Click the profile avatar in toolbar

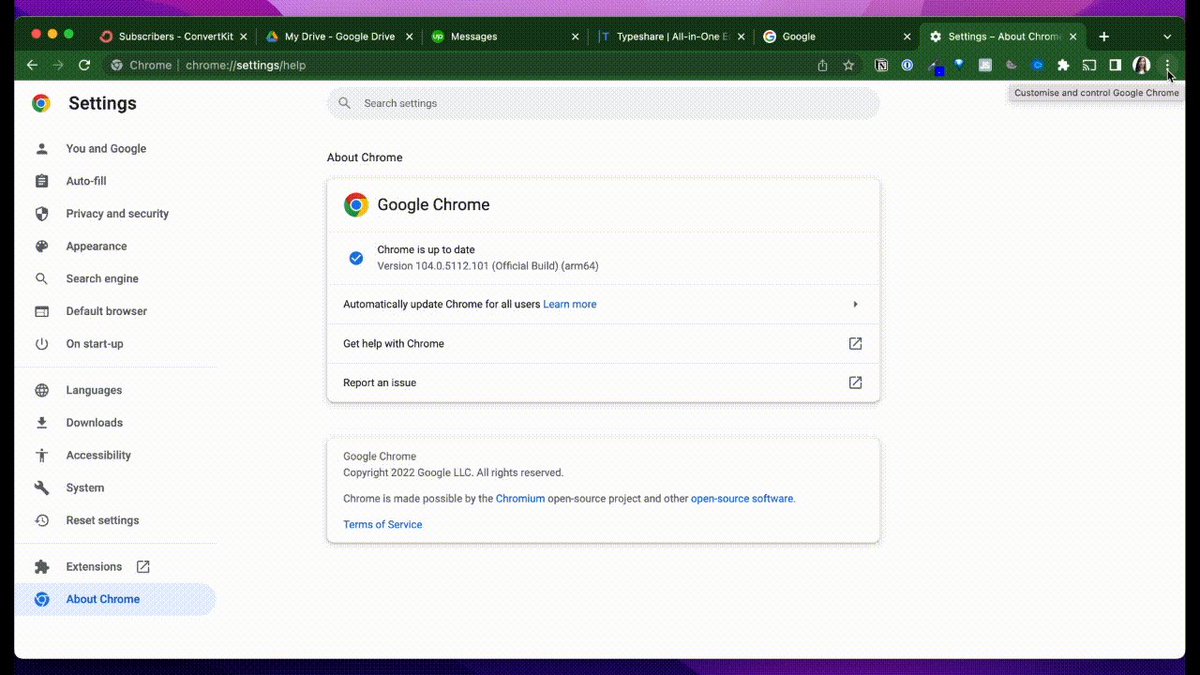click(x=1141, y=65)
